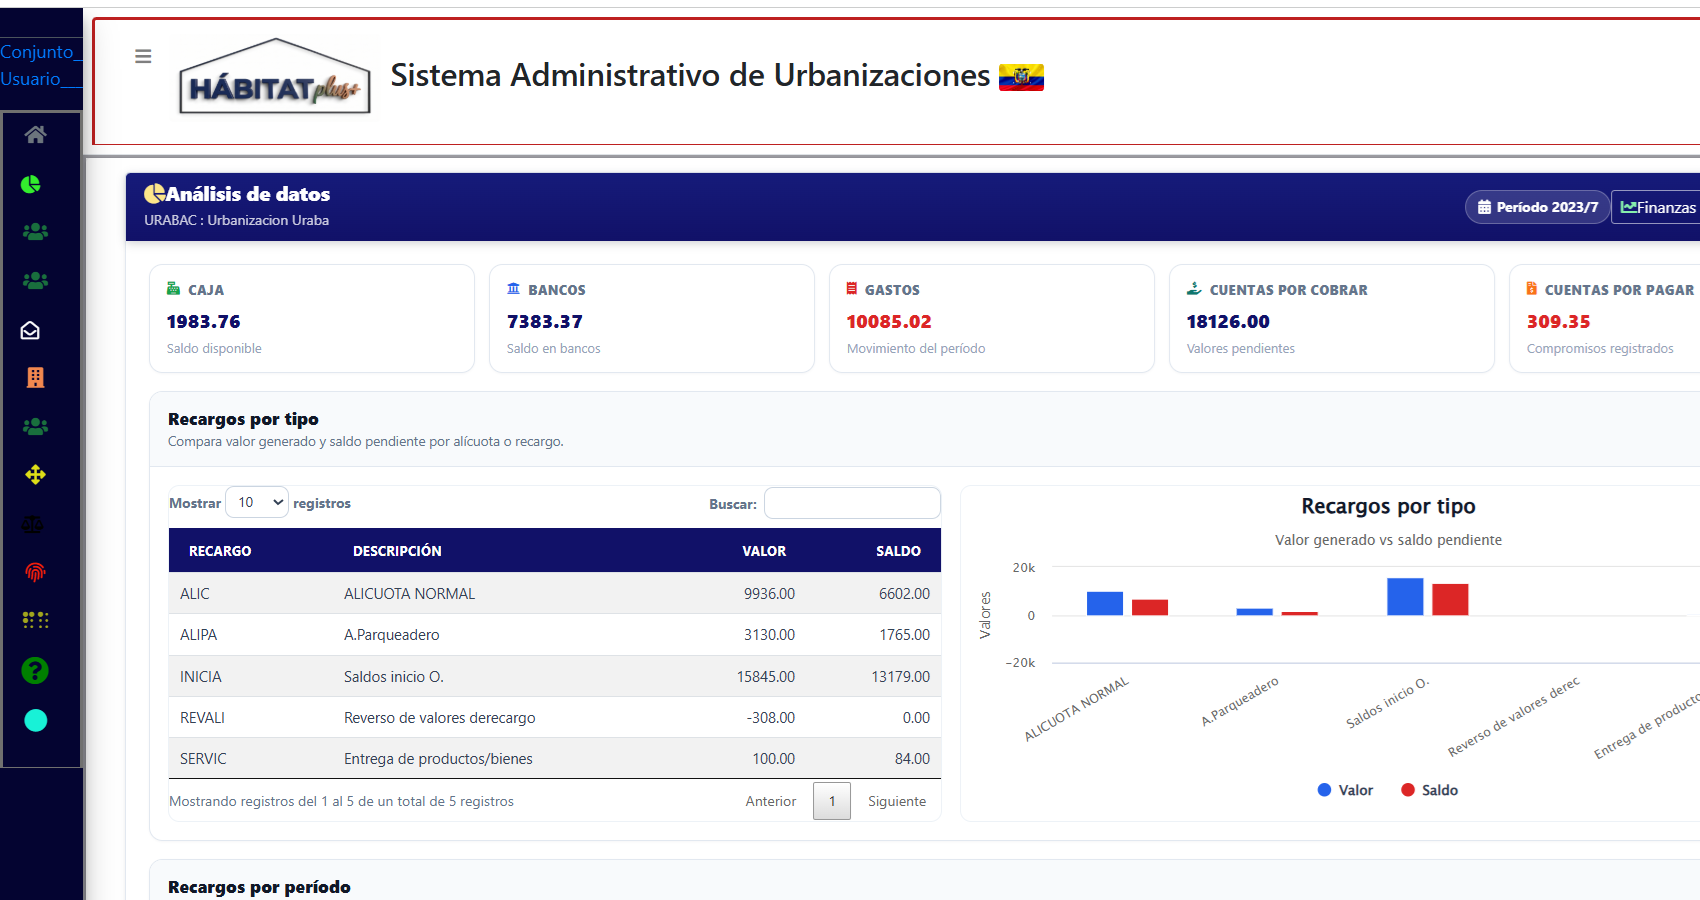Click the Mostrando registros info text
The height and width of the screenshot is (900, 1700).
pyautogui.click(x=341, y=801)
